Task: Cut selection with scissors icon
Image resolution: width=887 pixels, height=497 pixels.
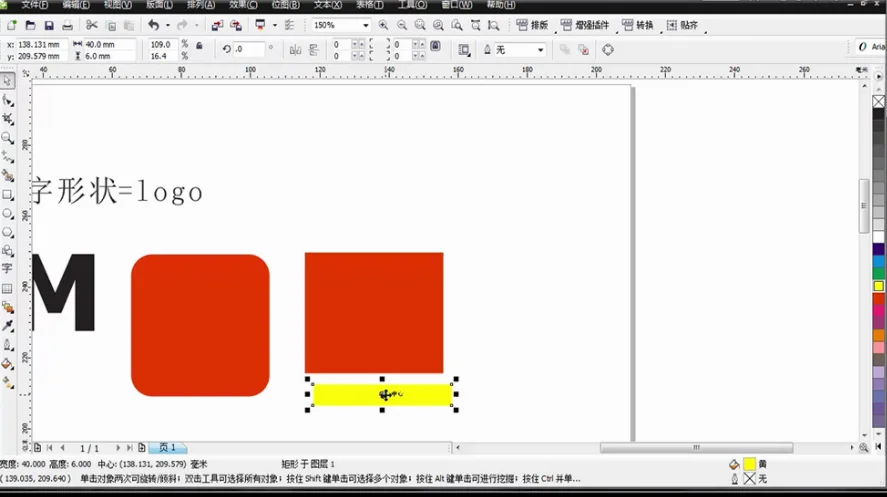Action: point(92,25)
